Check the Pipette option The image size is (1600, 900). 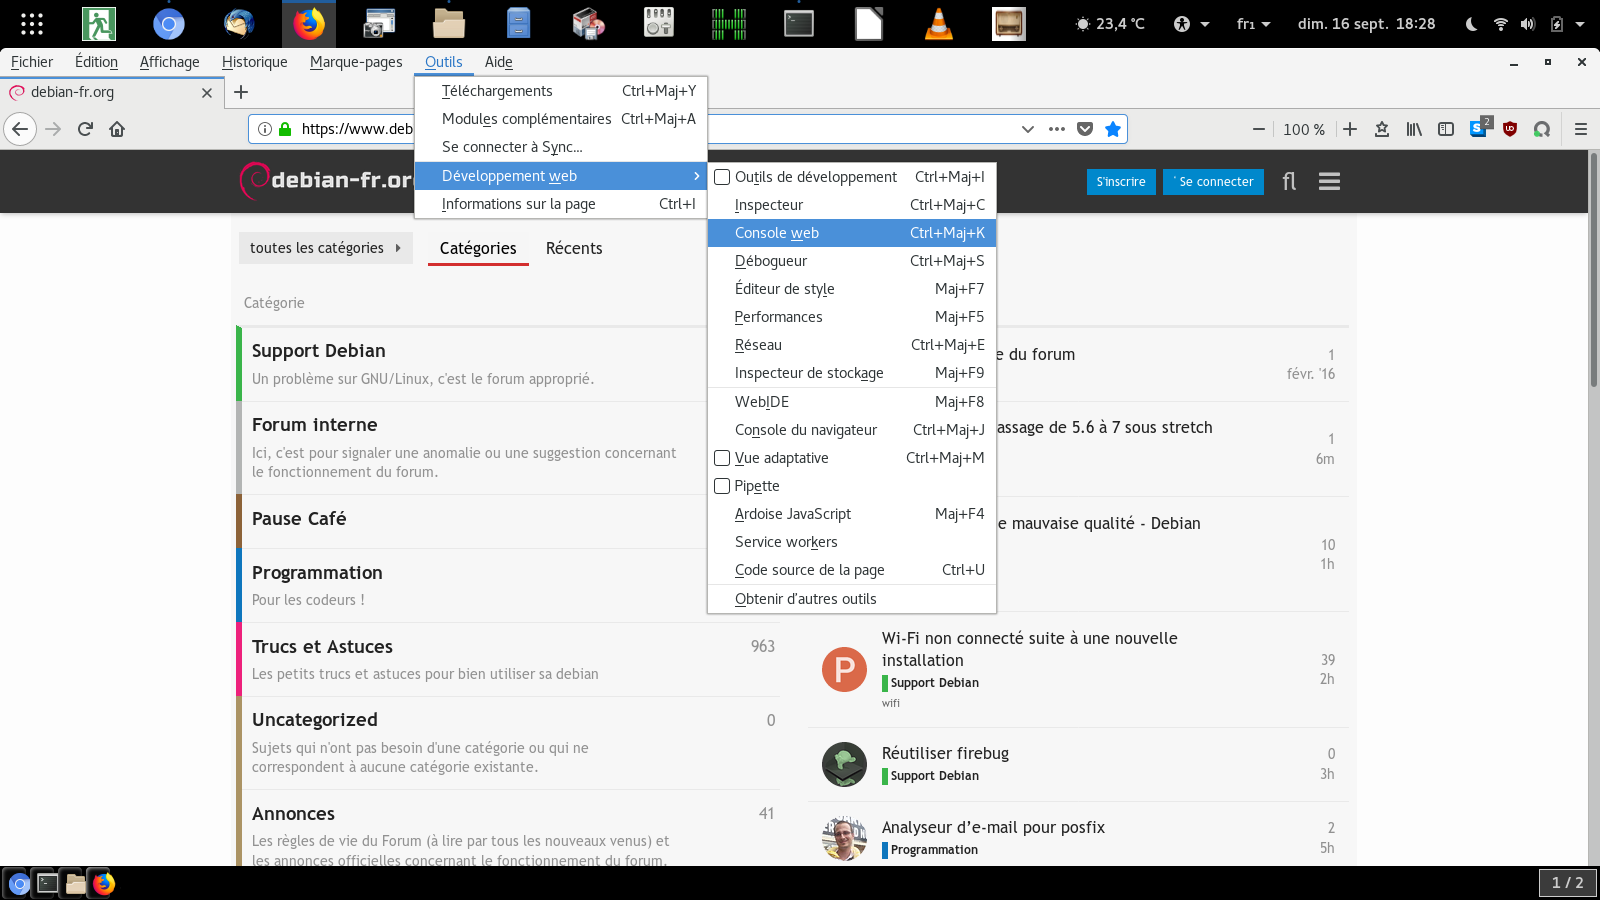click(722, 486)
